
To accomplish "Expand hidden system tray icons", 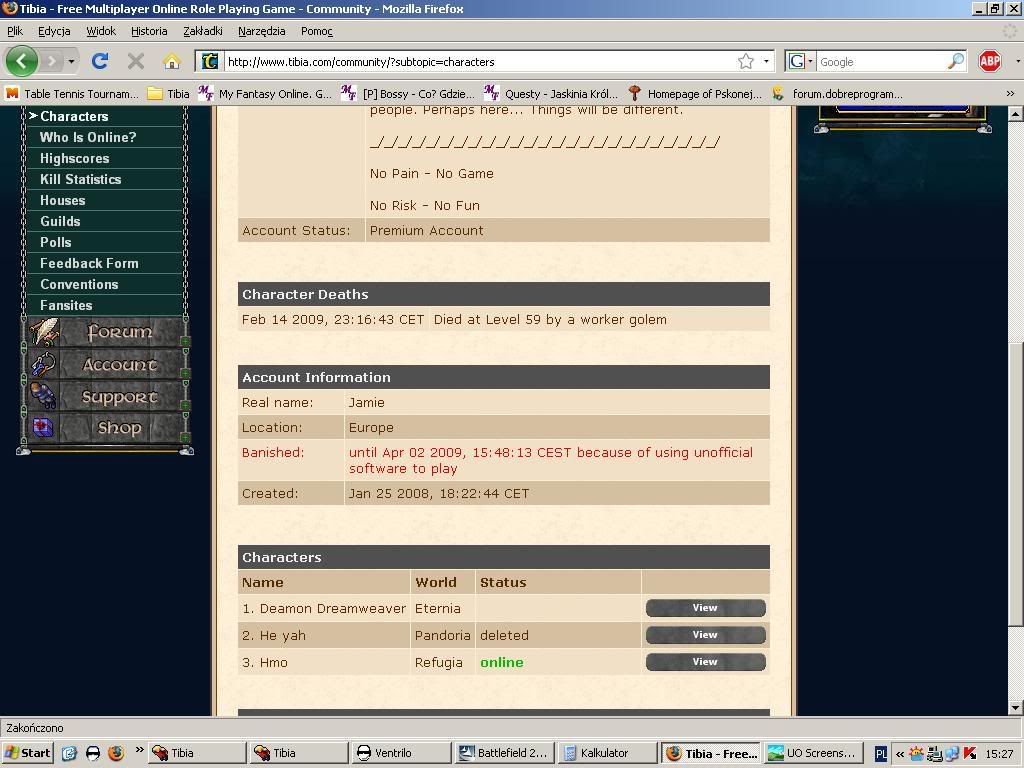I will coord(899,754).
